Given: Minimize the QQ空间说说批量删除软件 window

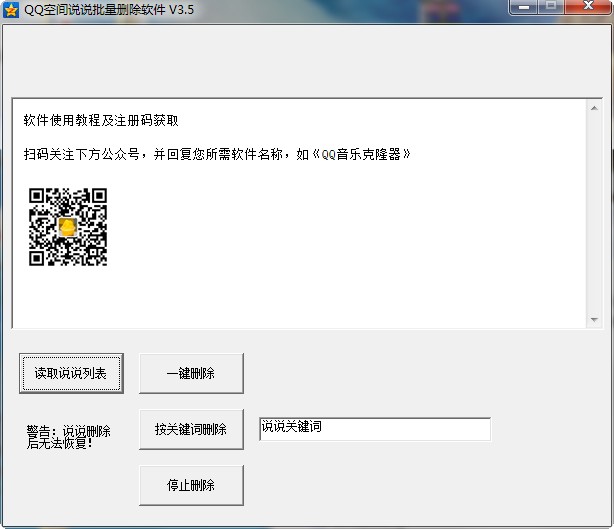Looking at the screenshot, I should (x=526, y=8).
